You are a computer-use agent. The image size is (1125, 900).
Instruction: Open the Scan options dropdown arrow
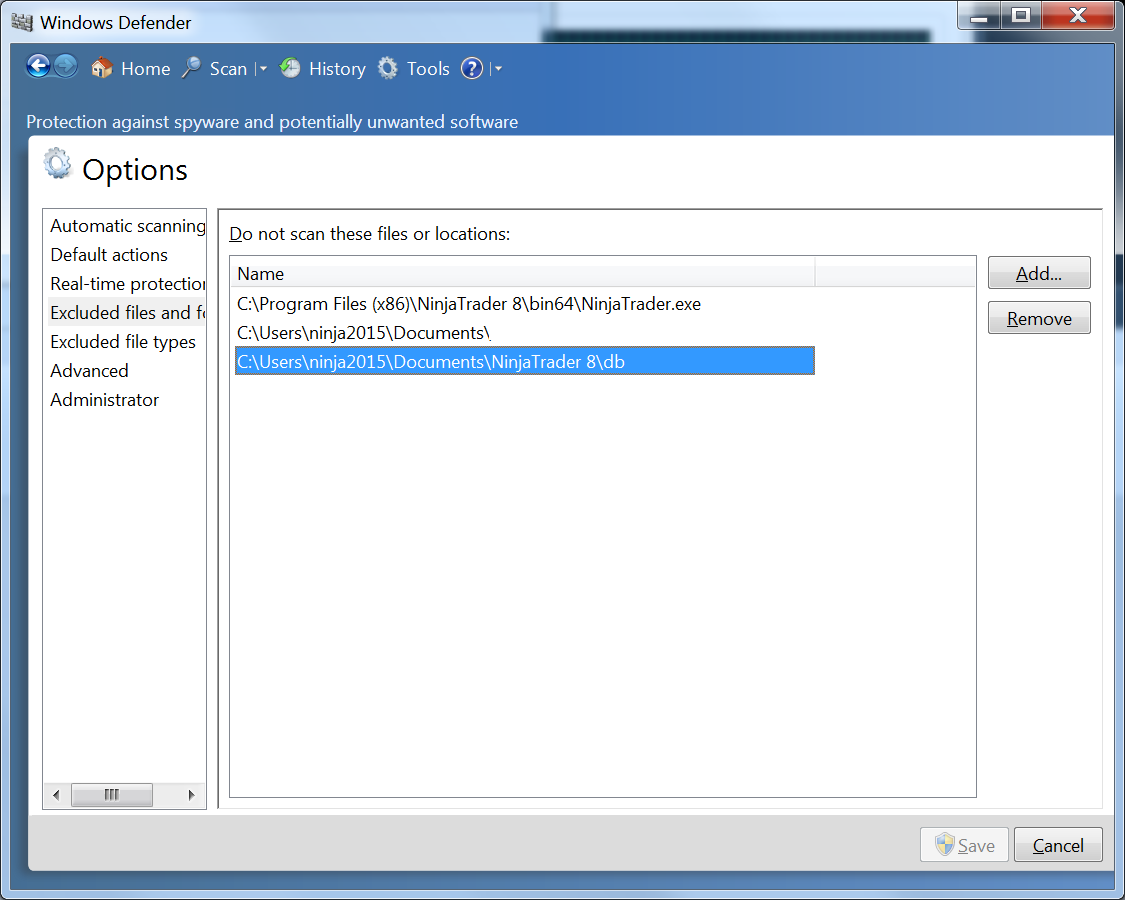point(263,69)
